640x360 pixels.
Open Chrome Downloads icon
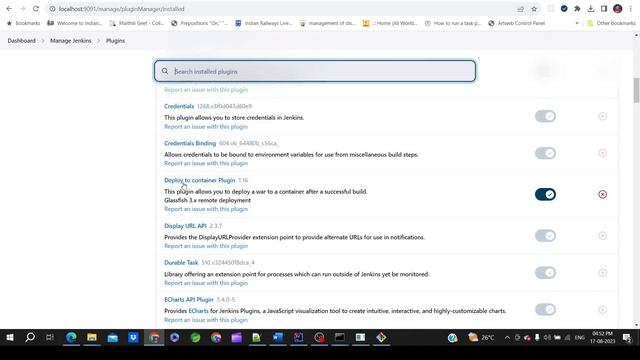pos(591,9)
